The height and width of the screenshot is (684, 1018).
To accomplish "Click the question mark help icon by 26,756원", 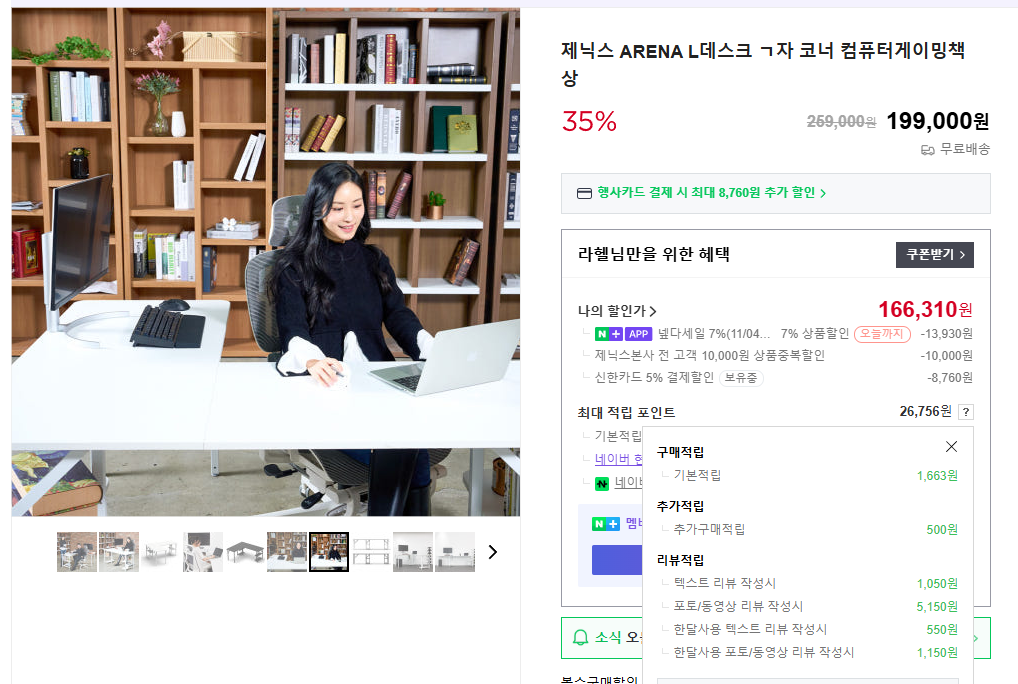I will point(965,411).
